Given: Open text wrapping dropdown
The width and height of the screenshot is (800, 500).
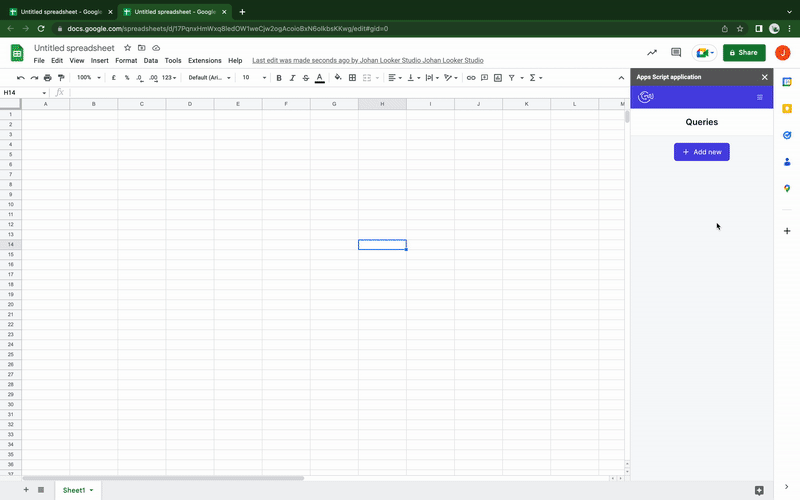Looking at the screenshot, I should coord(432,78).
